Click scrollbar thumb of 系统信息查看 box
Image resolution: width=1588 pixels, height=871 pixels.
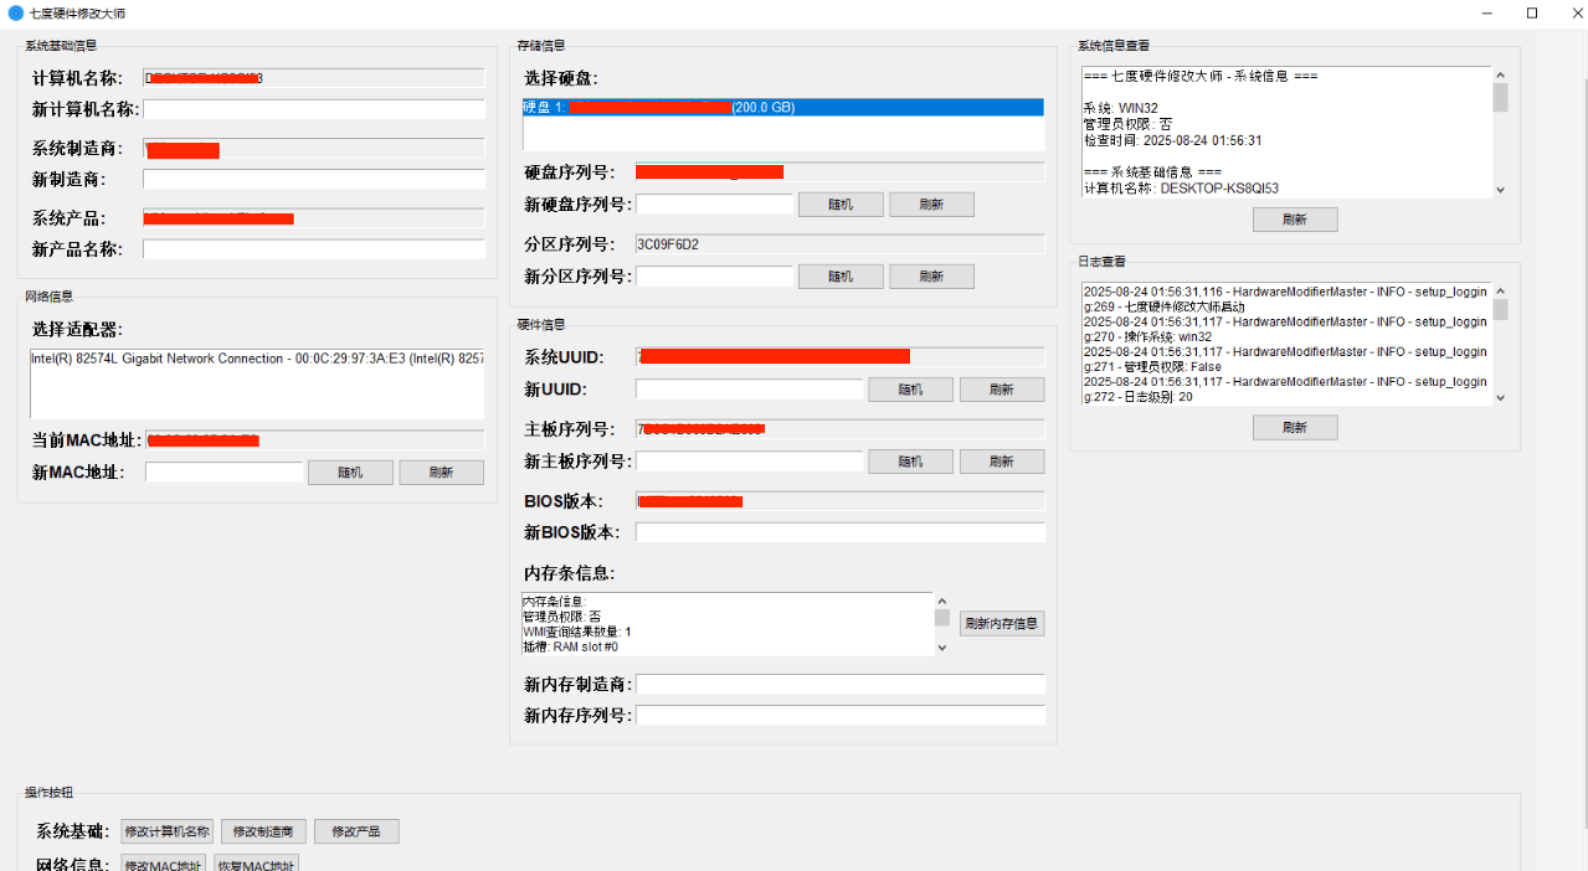1500,98
